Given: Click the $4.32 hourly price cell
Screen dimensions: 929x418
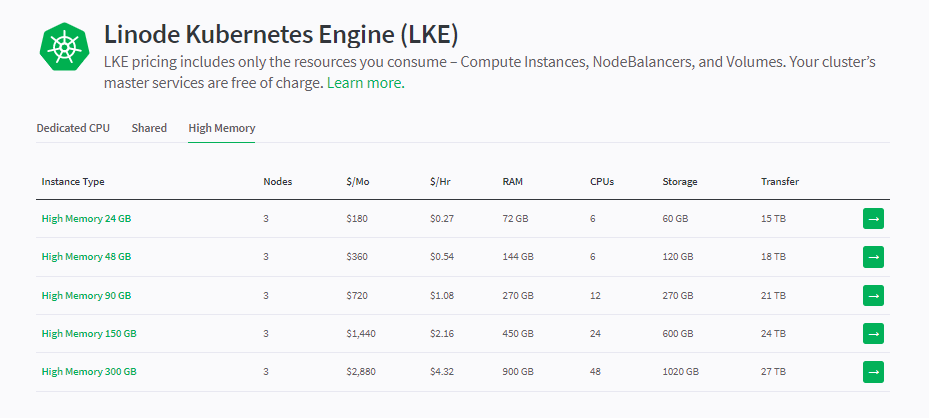Looking at the screenshot, I should [x=442, y=372].
